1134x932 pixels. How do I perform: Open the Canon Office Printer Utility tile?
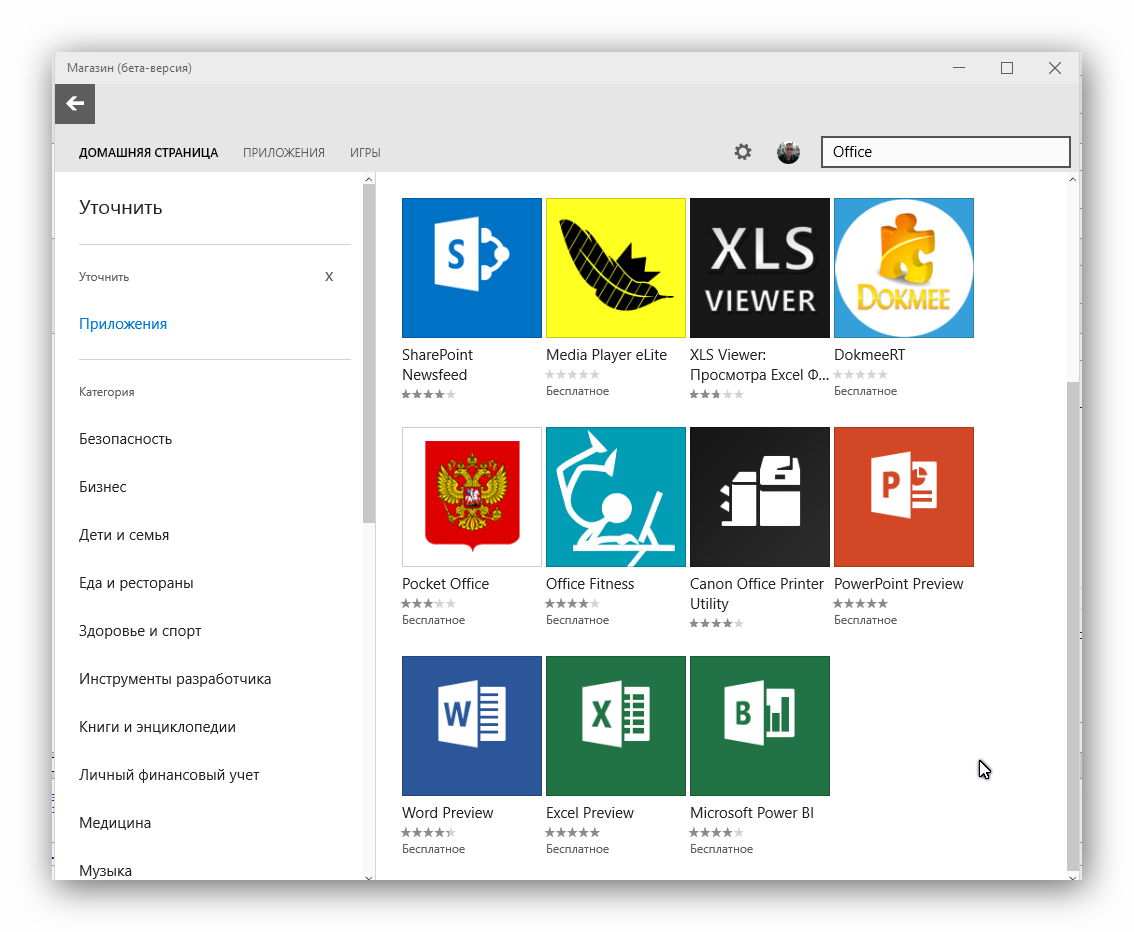[759, 497]
